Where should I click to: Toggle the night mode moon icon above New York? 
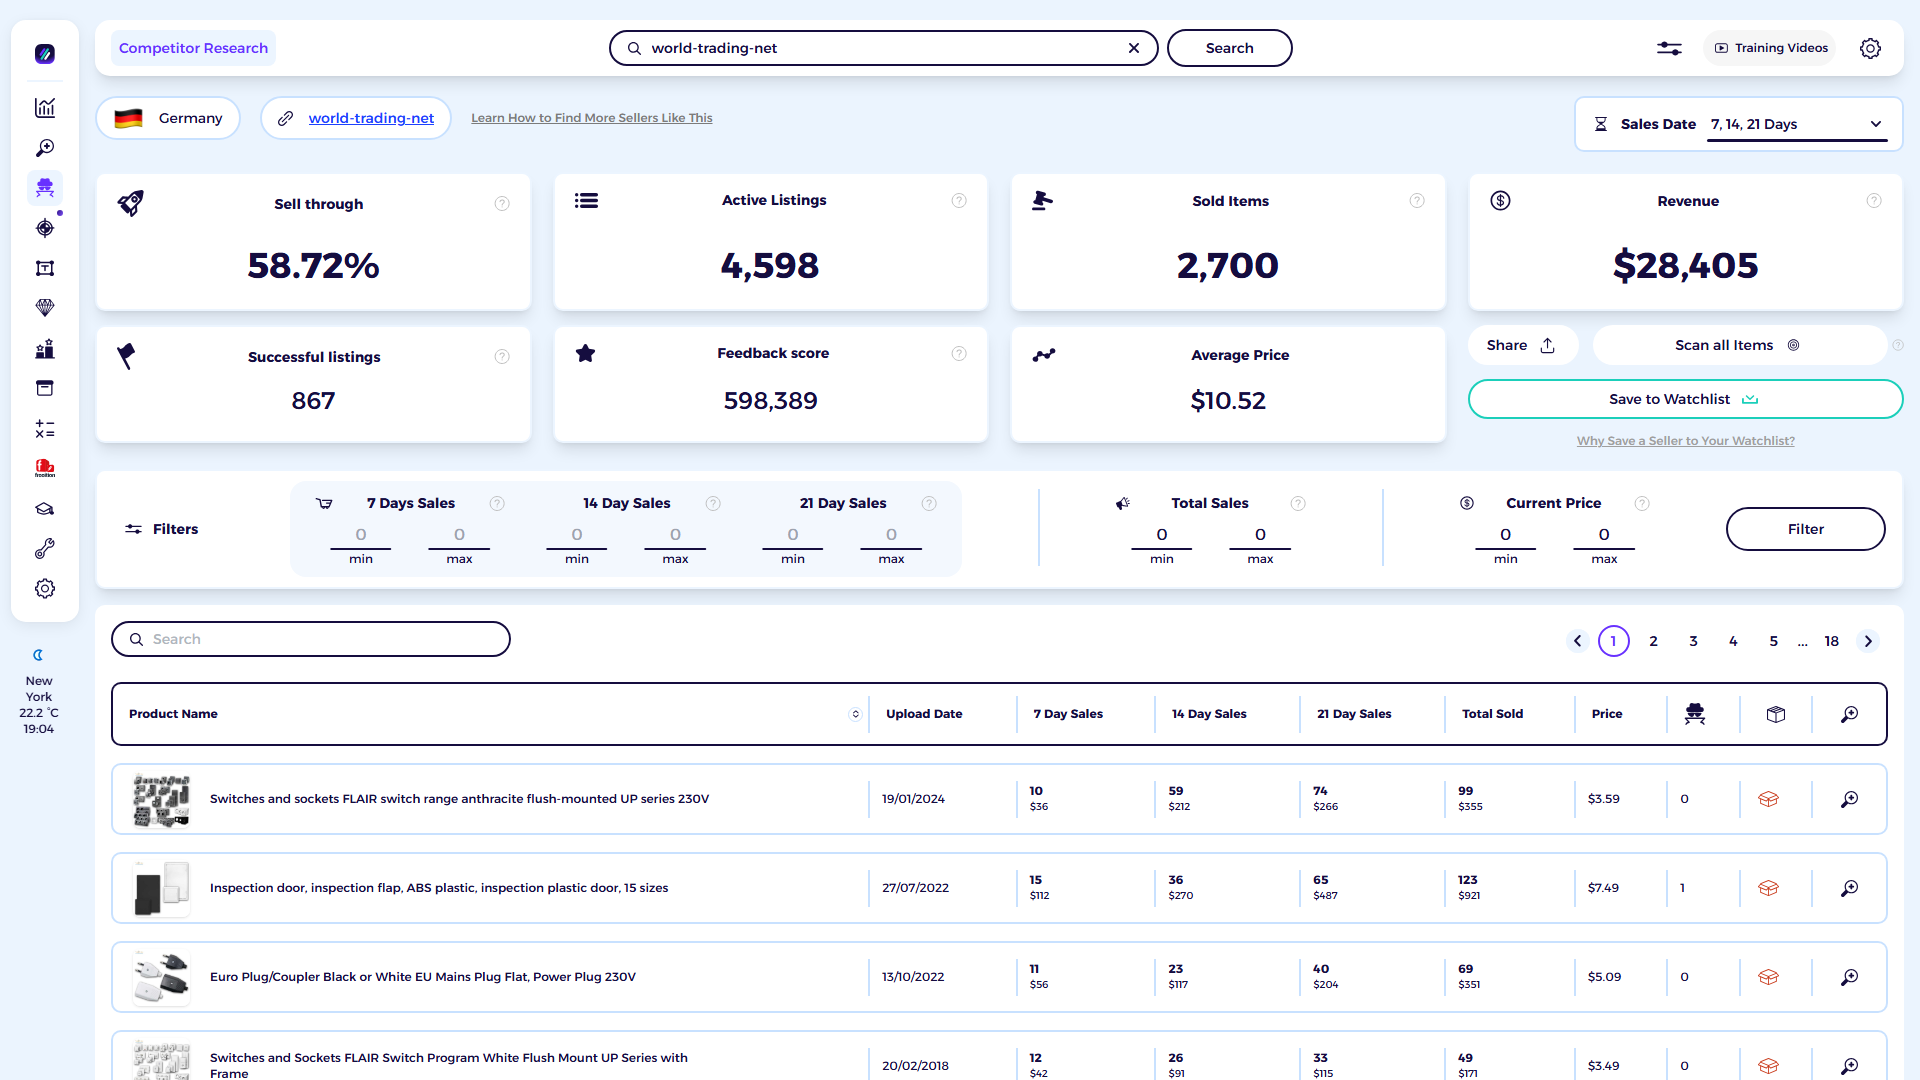pyautogui.click(x=38, y=655)
